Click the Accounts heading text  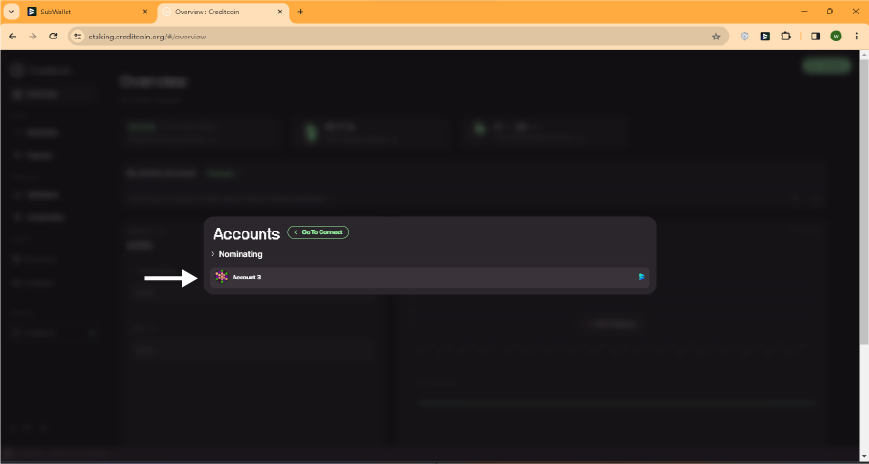[246, 233]
